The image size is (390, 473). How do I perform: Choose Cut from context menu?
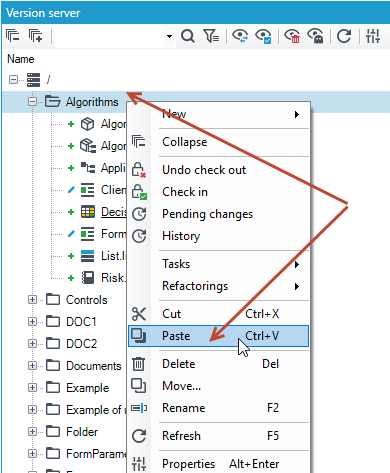pyautogui.click(x=219, y=314)
